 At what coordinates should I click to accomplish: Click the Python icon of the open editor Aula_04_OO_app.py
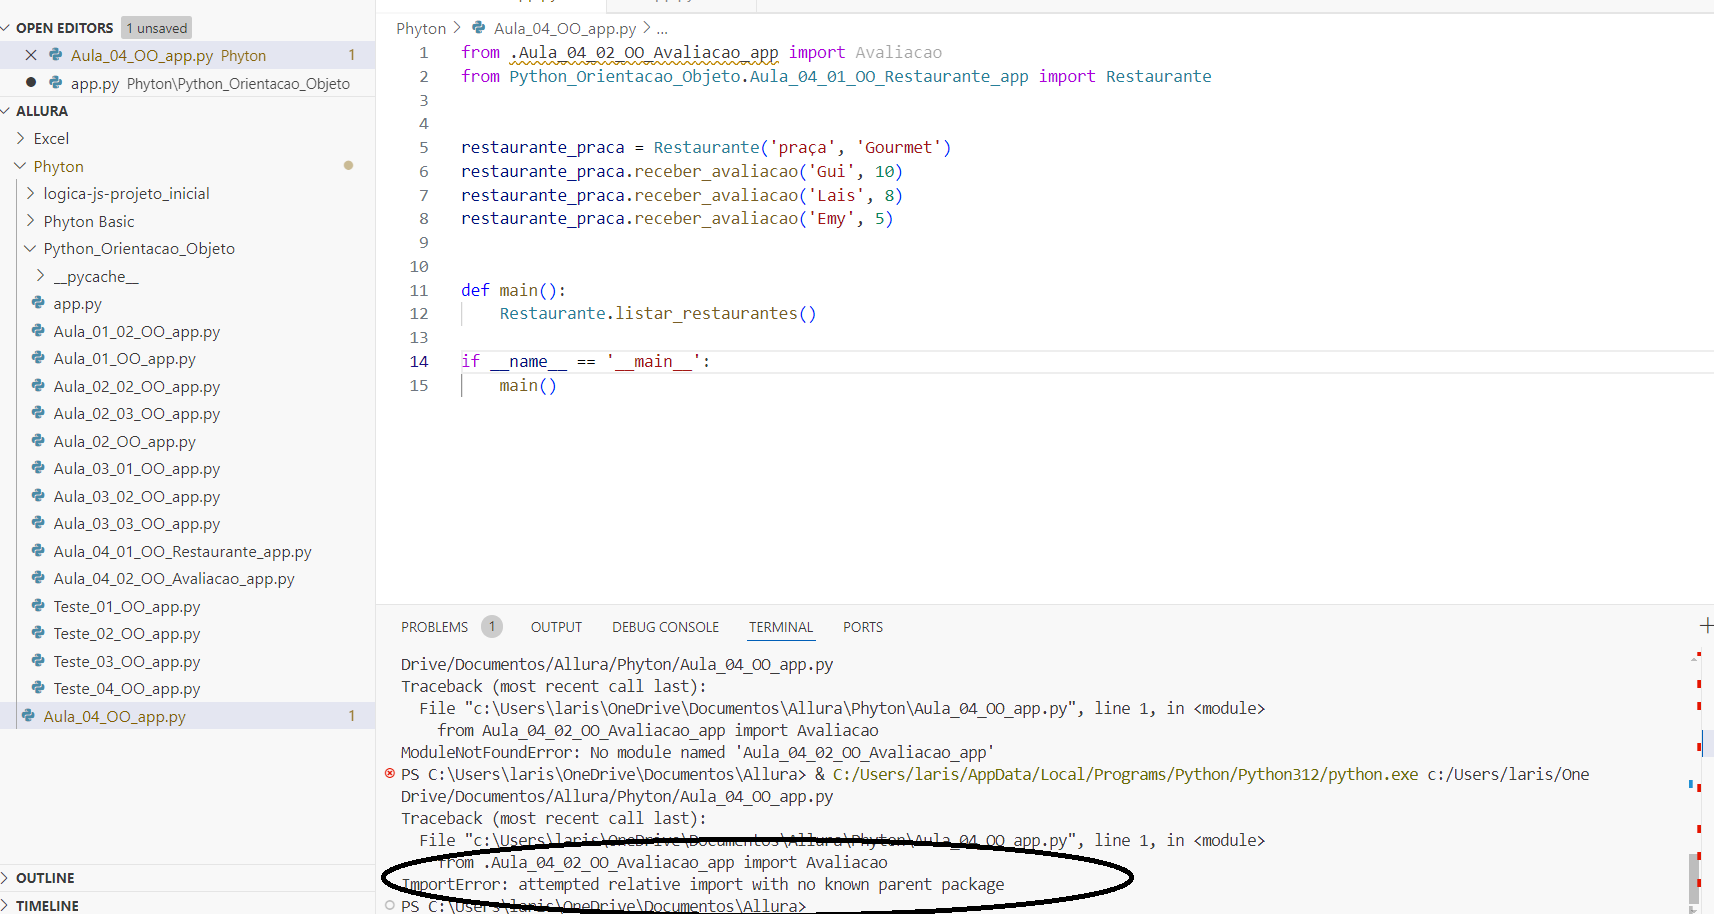[56, 55]
